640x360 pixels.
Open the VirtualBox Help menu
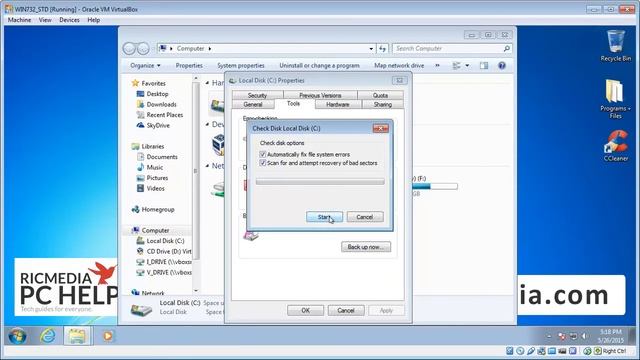point(93,20)
